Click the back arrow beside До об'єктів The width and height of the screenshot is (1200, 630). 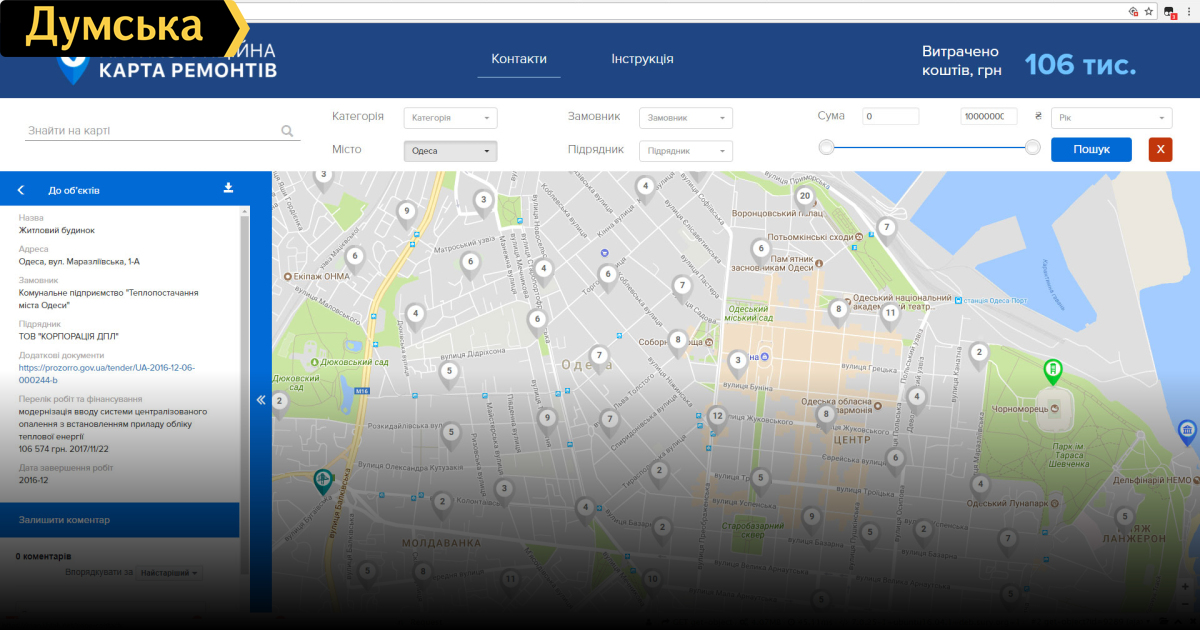click(x=21, y=190)
